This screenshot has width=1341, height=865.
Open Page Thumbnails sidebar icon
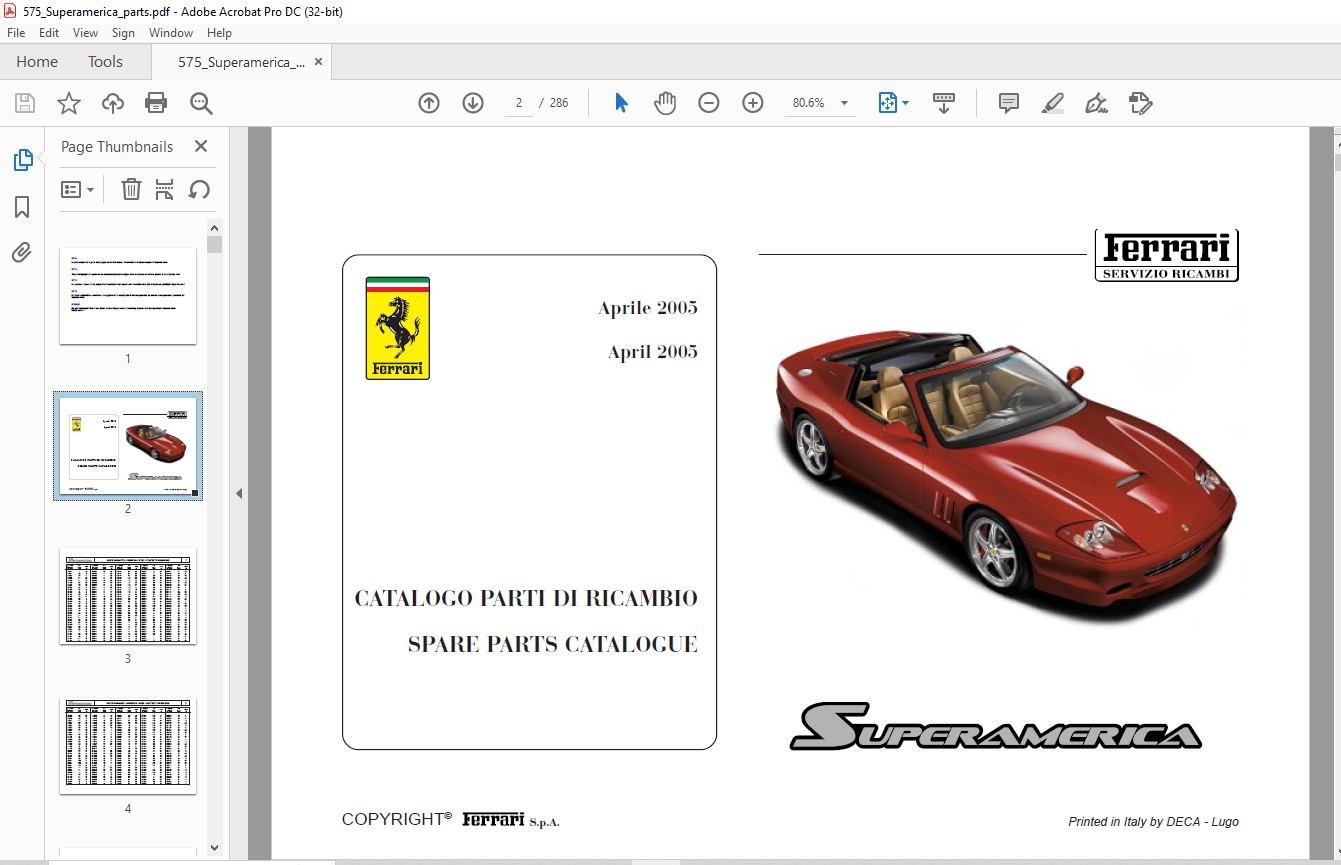tap(22, 160)
